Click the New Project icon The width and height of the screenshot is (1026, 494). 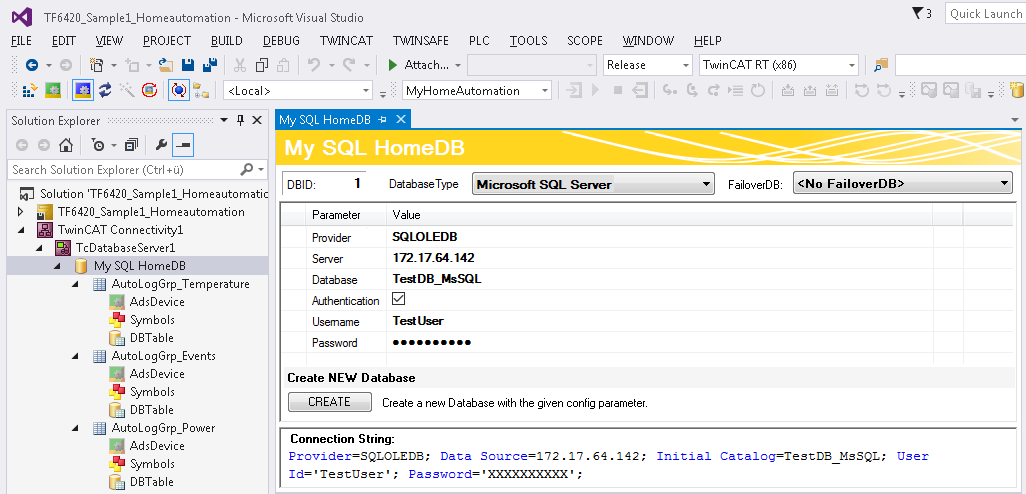97,65
